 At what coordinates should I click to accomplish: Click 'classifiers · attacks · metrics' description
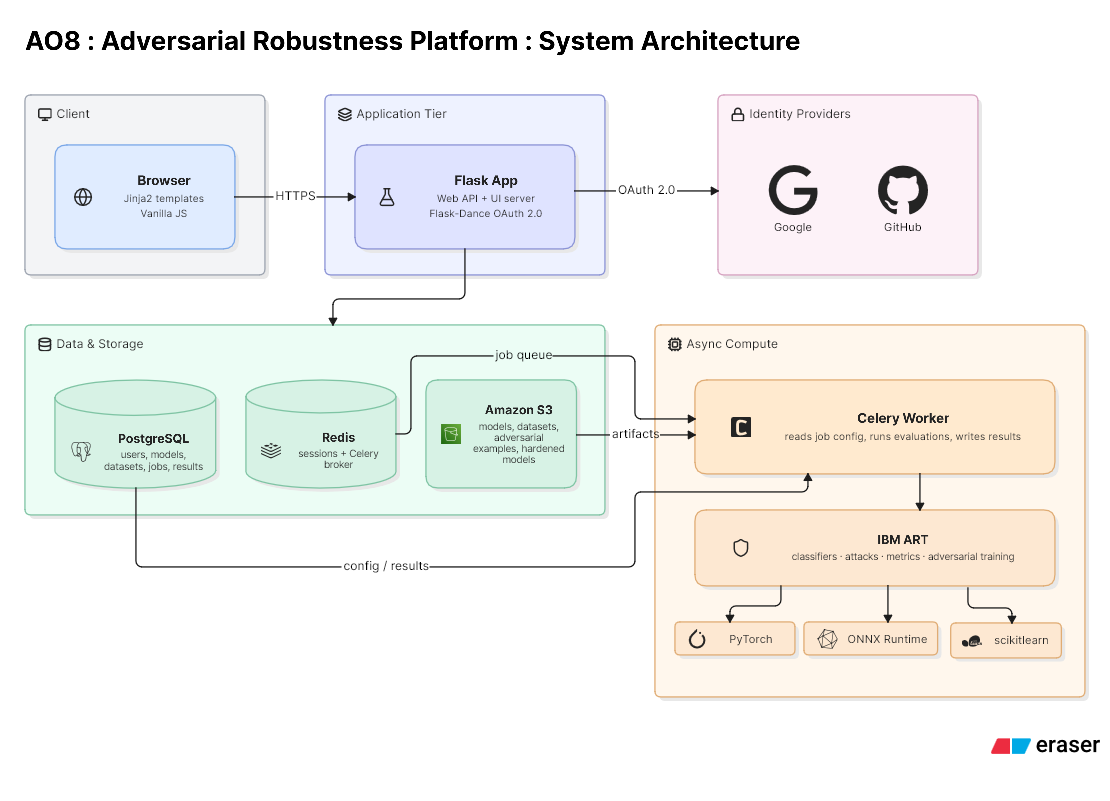pyautogui.click(x=903, y=557)
